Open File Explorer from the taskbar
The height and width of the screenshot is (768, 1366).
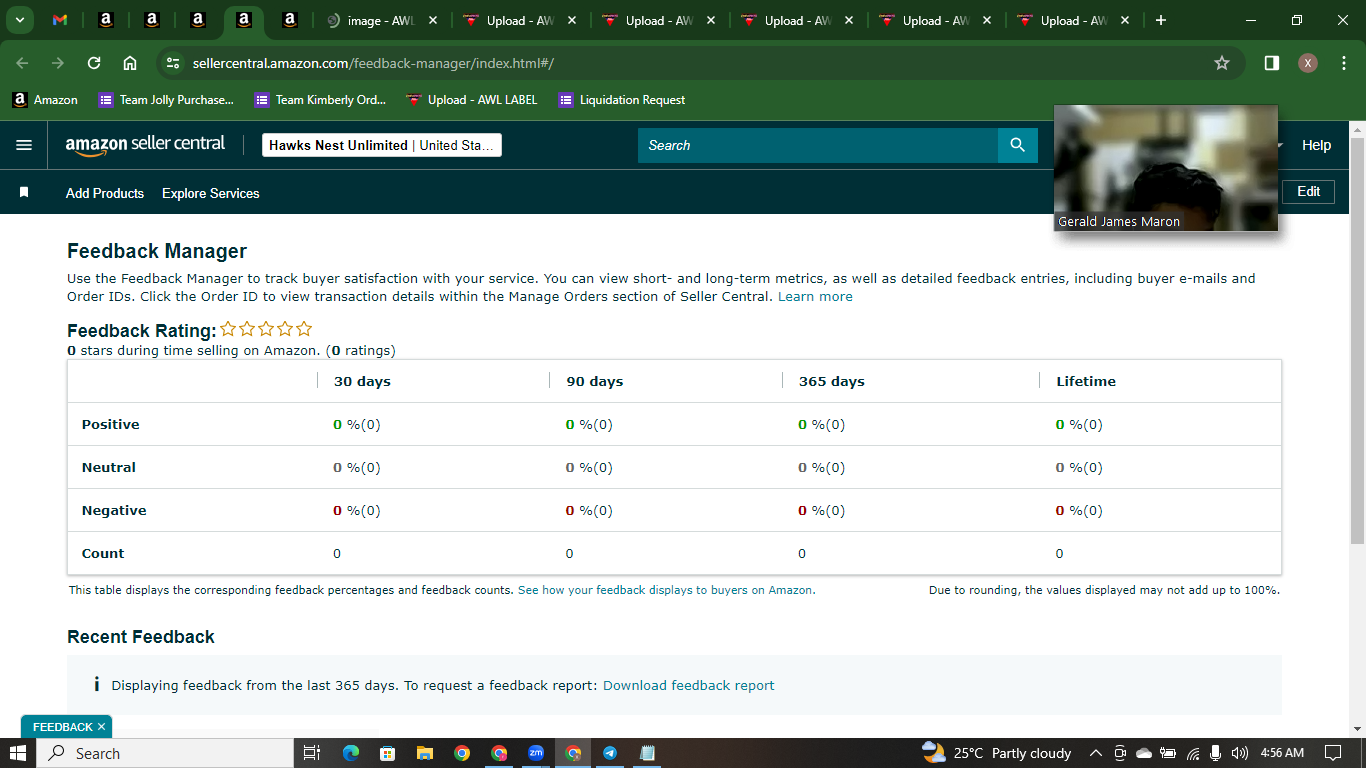coord(424,753)
